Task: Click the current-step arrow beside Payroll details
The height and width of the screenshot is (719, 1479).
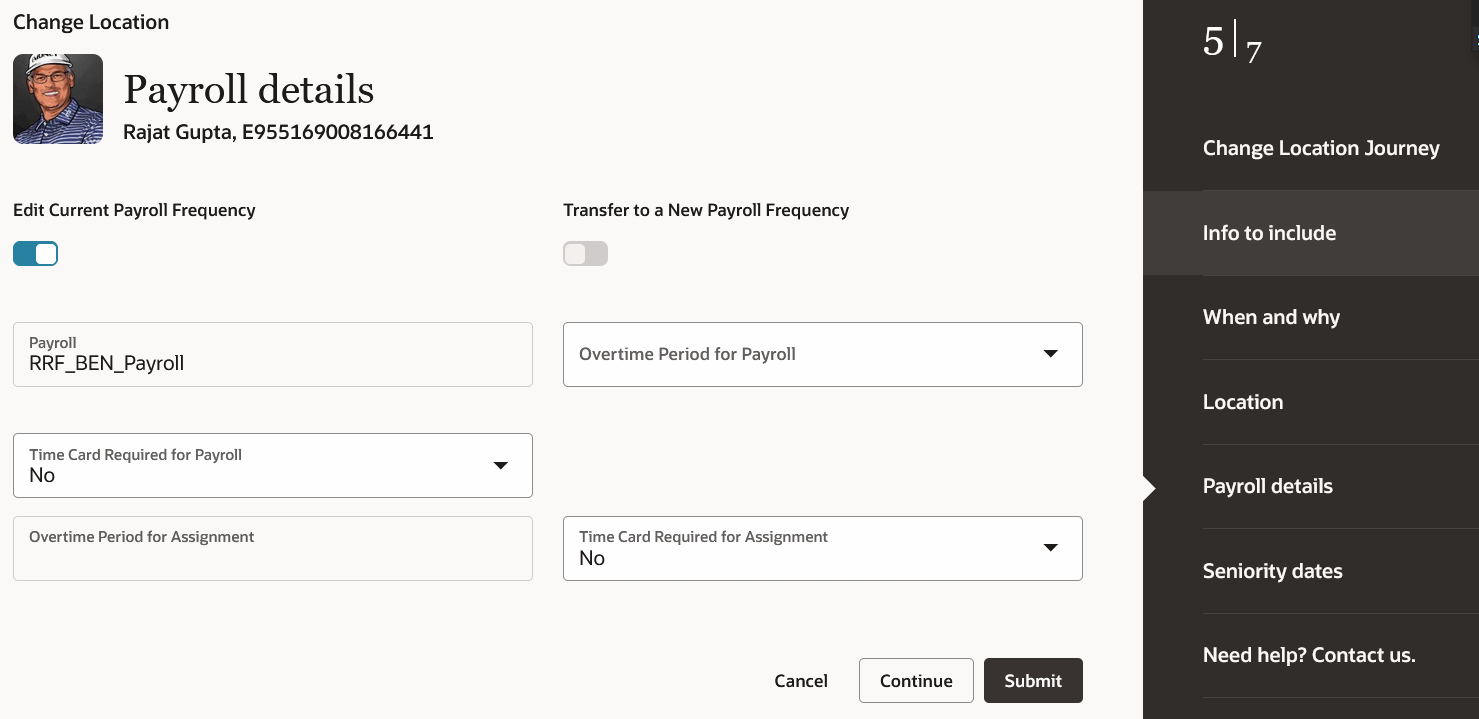Action: 1149,488
